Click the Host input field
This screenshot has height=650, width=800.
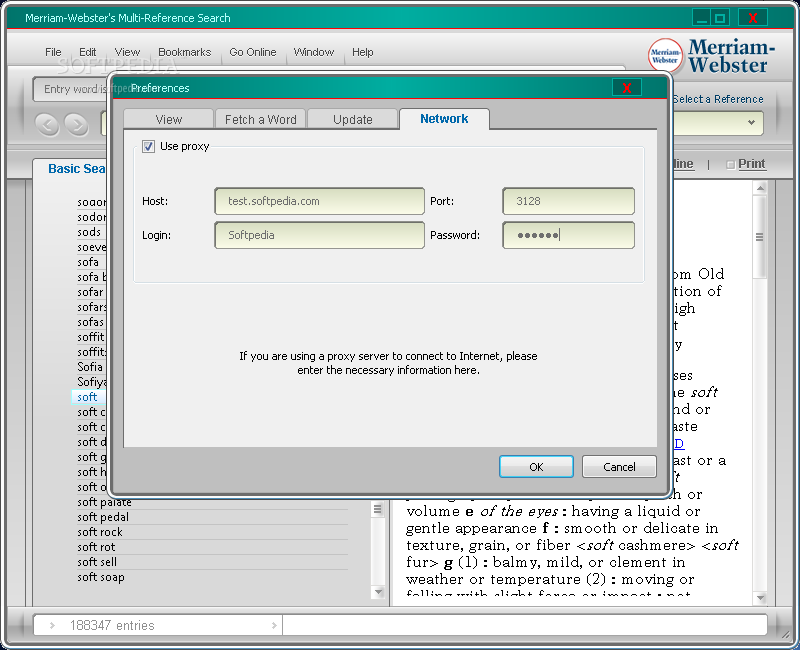pyautogui.click(x=319, y=201)
